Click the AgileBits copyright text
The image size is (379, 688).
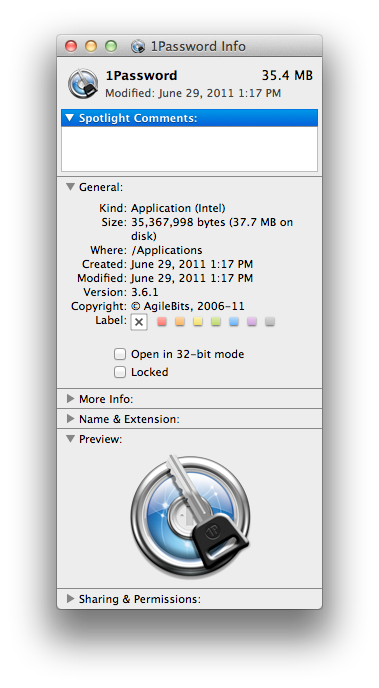coord(188,306)
